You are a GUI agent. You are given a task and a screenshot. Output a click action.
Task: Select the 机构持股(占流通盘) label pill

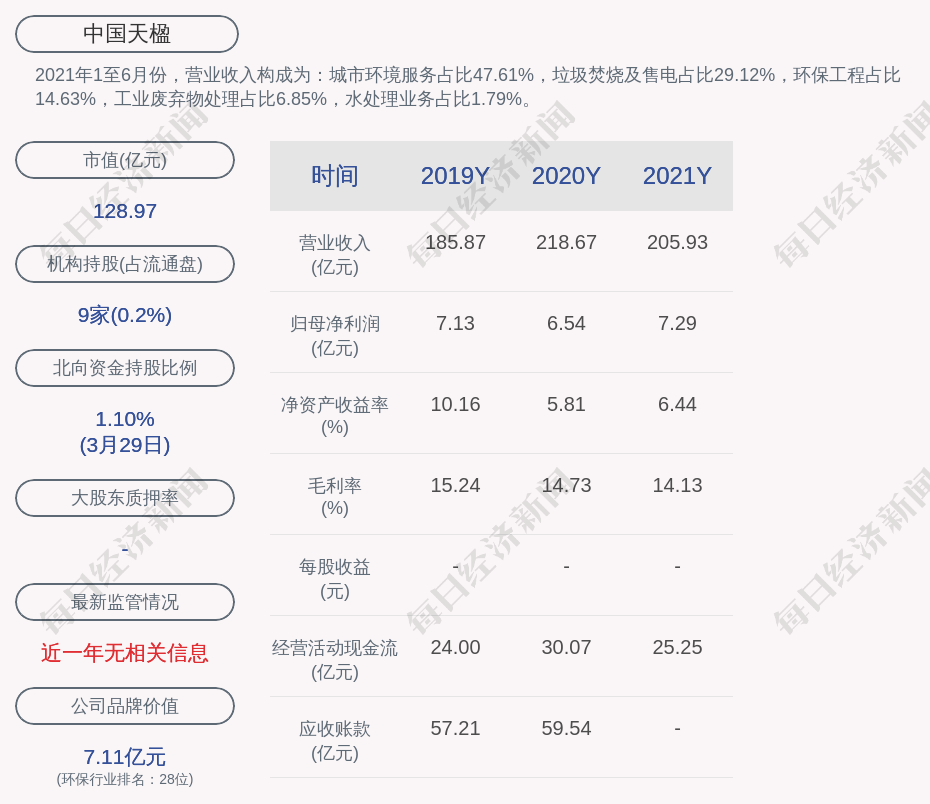tap(125, 264)
